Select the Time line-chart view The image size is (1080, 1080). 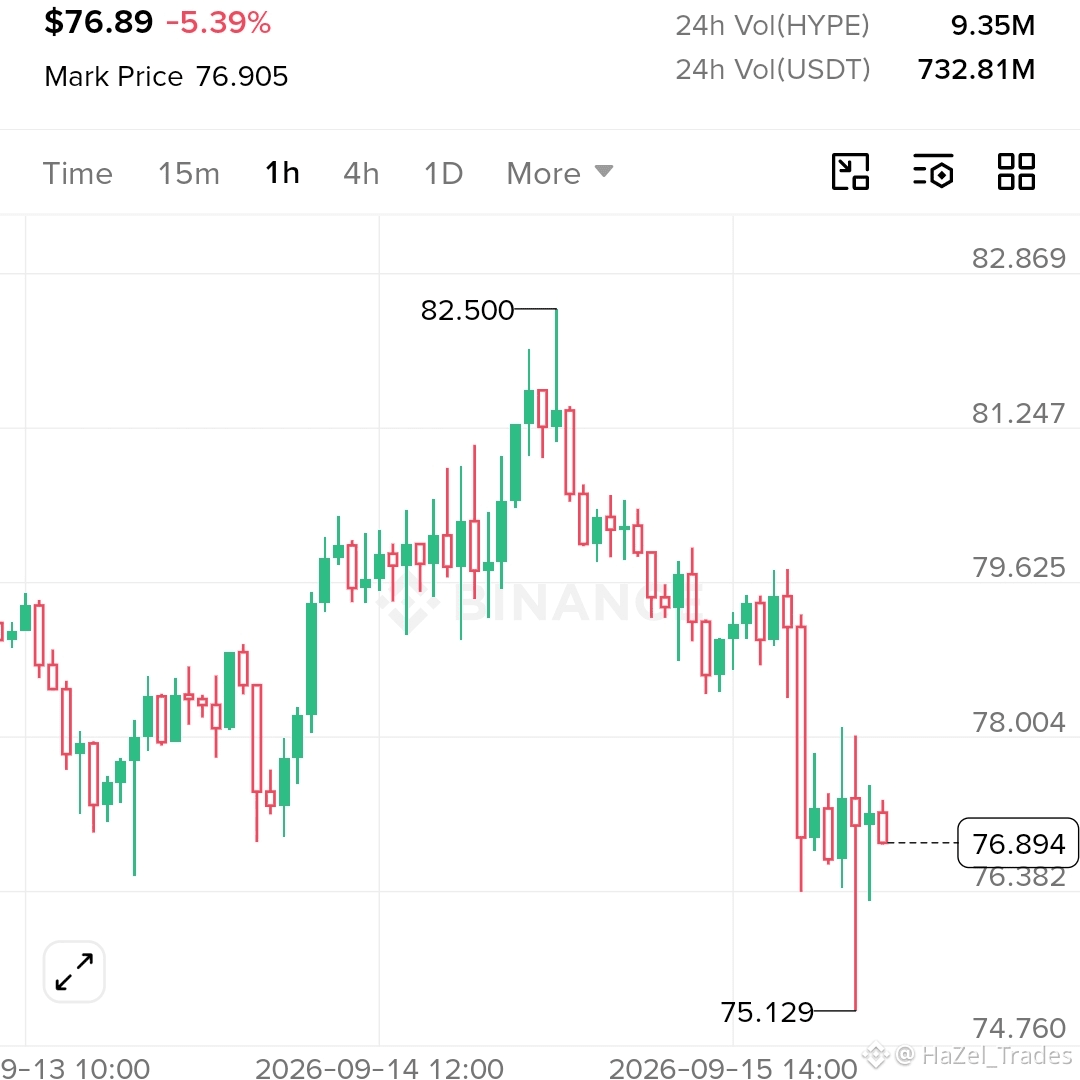point(78,173)
